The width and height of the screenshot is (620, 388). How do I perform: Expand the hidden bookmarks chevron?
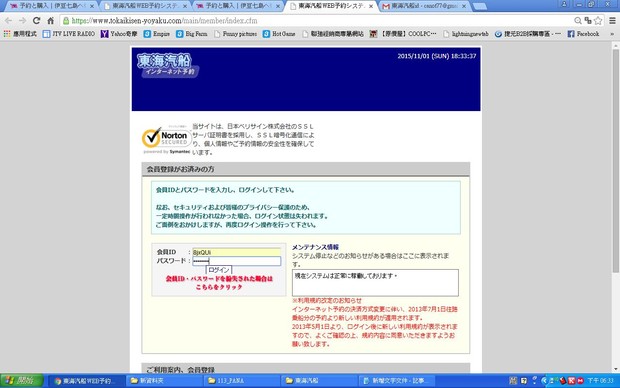[612, 34]
